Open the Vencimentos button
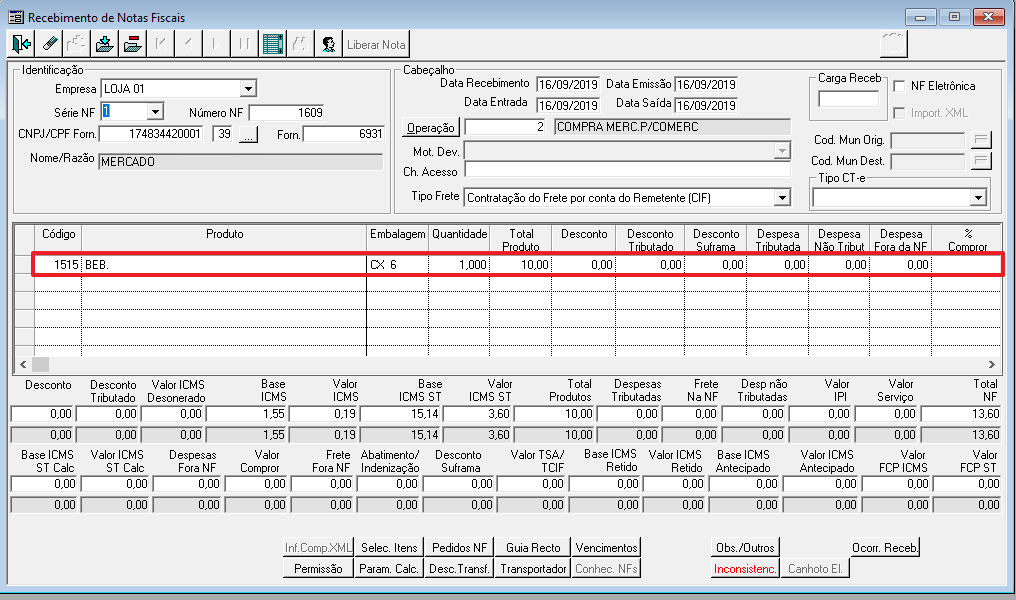The width and height of the screenshot is (1016, 600). [x=607, y=548]
